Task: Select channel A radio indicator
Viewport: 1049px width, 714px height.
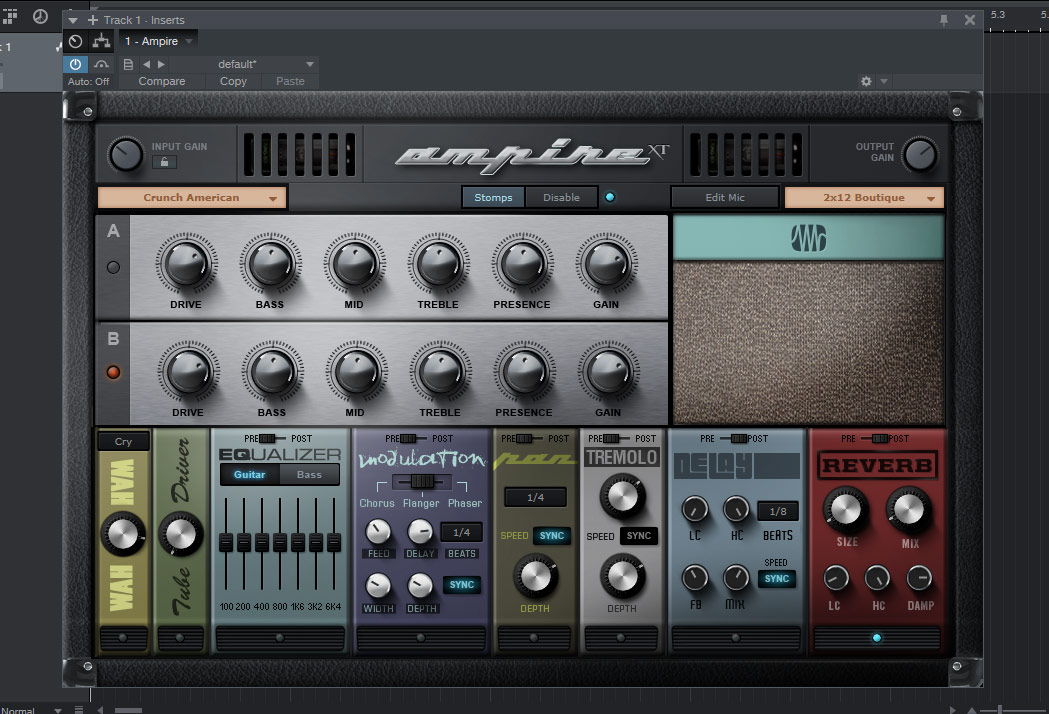Action: pos(113,268)
